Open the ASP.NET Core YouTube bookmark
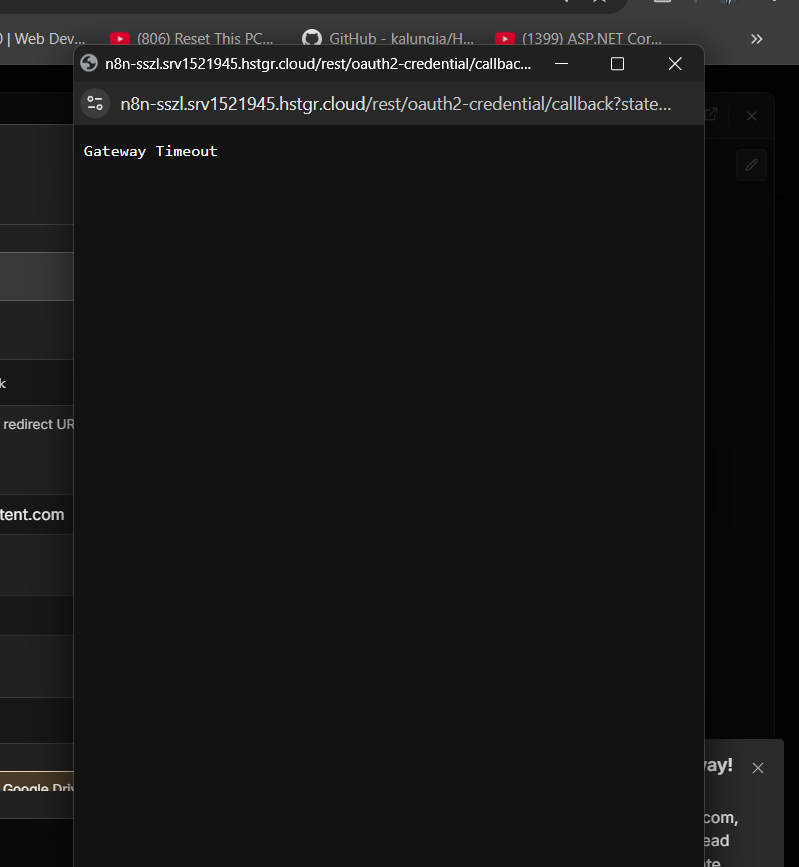This screenshot has width=799, height=867. (578, 39)
